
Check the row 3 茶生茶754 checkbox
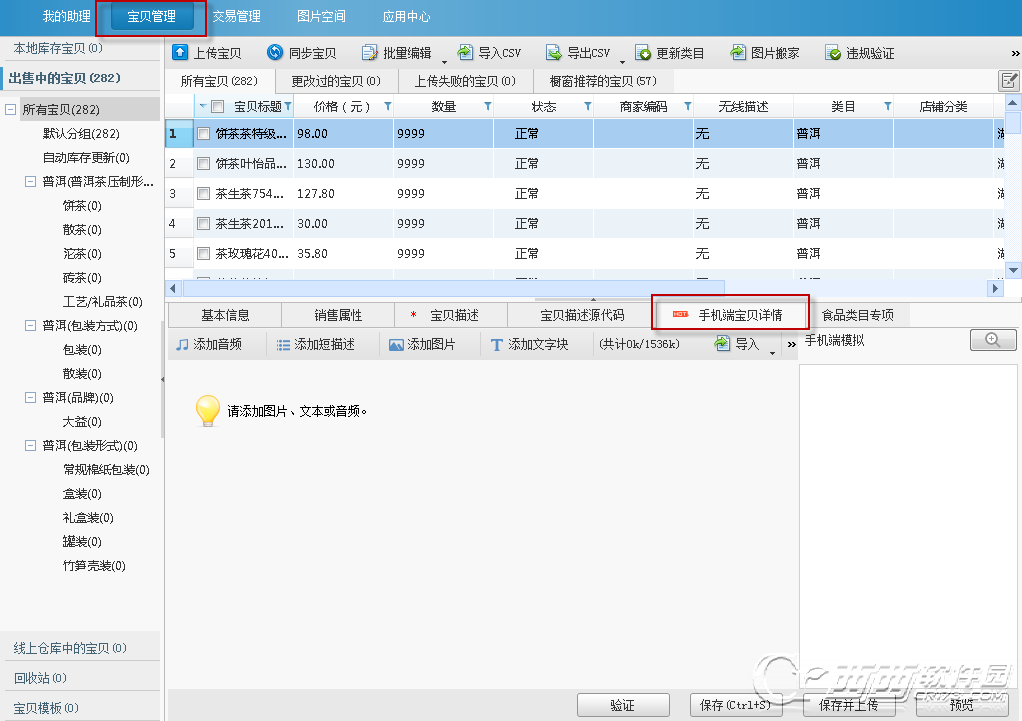click(203, 194)
